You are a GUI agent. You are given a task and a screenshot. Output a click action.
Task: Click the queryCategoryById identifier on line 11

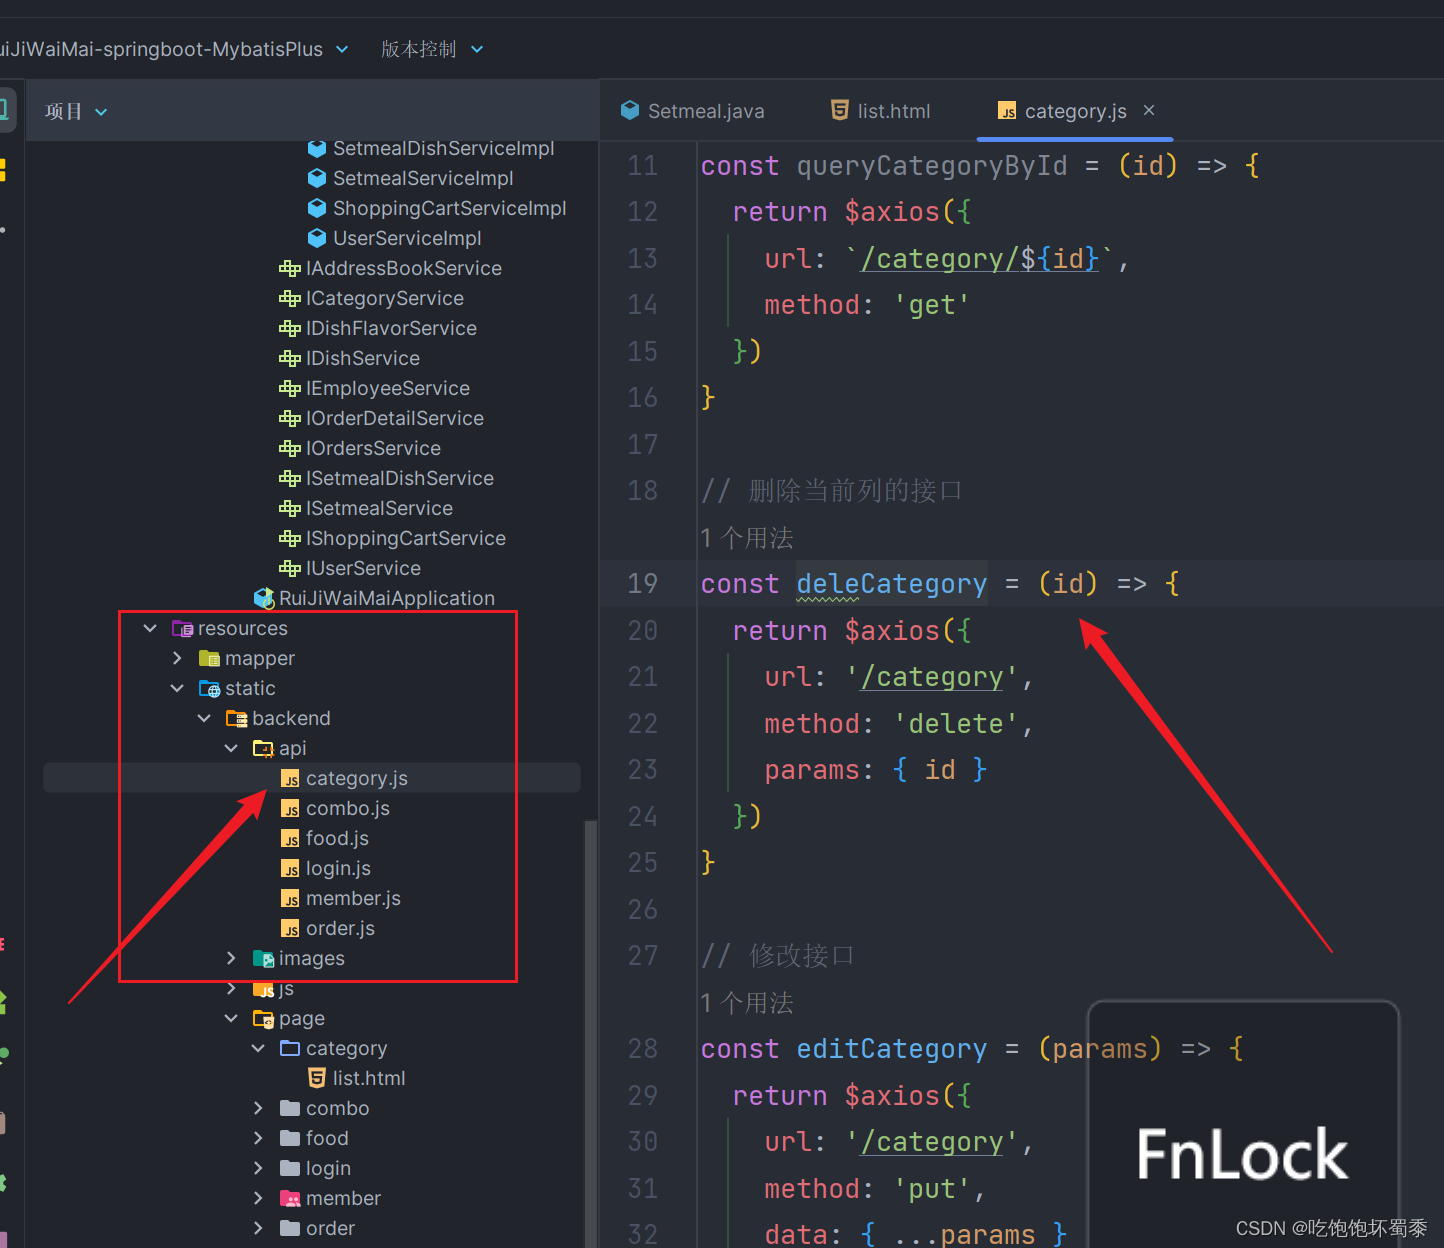coord(932,166)
